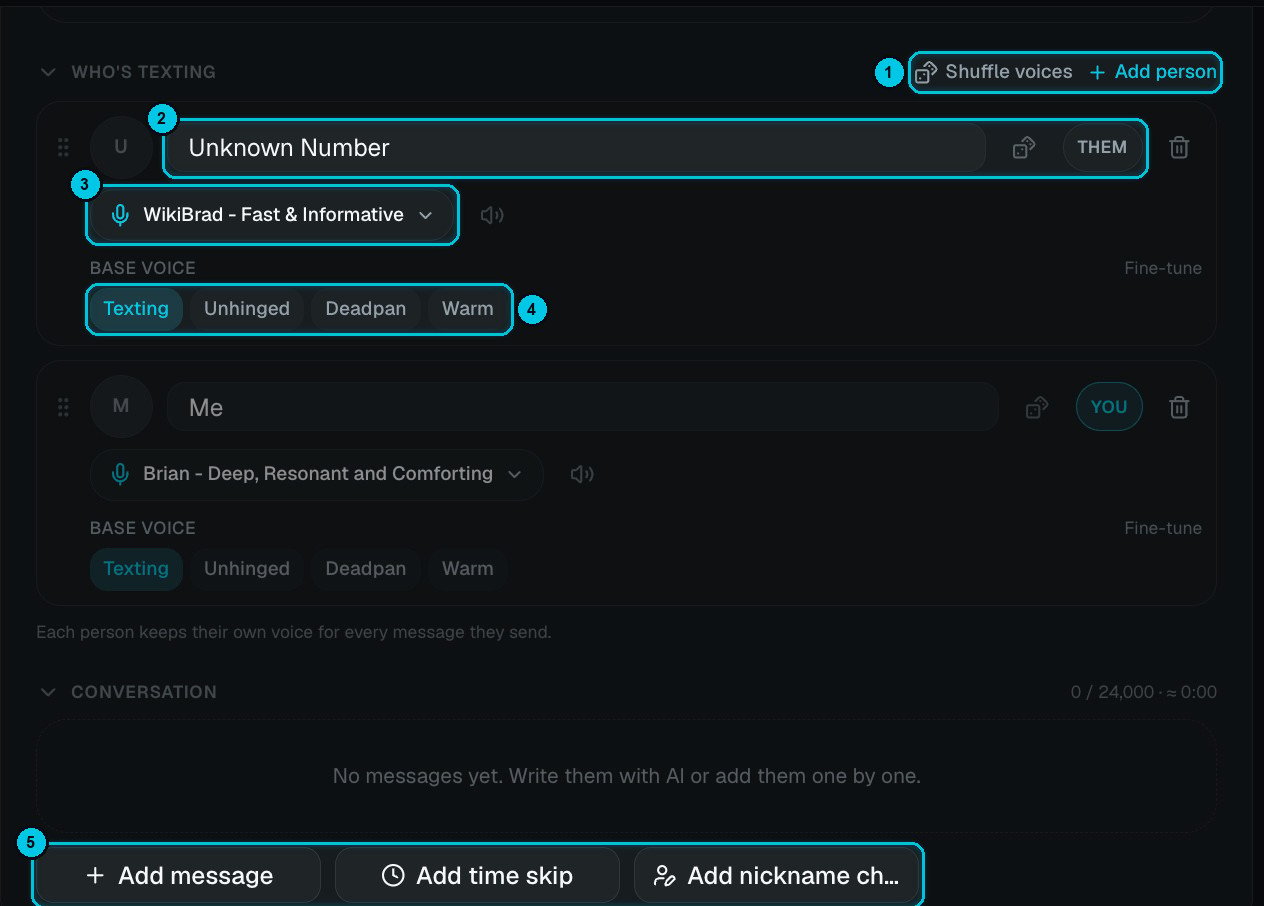The image size is (1264, 906).
Task: Grab the drag handle of Unknown Number row
Action: (63, 147)
